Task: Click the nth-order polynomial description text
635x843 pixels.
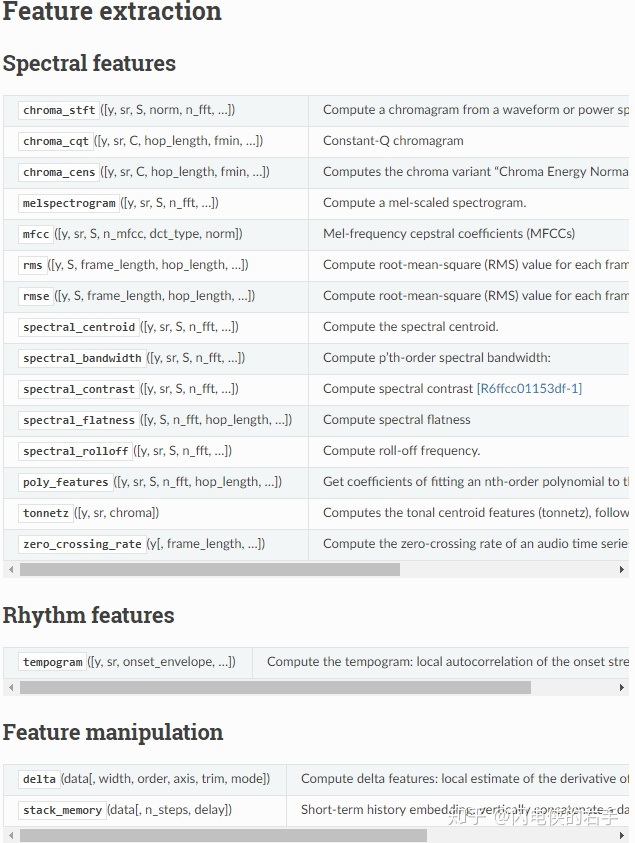Action: click(x=476, y=482)
